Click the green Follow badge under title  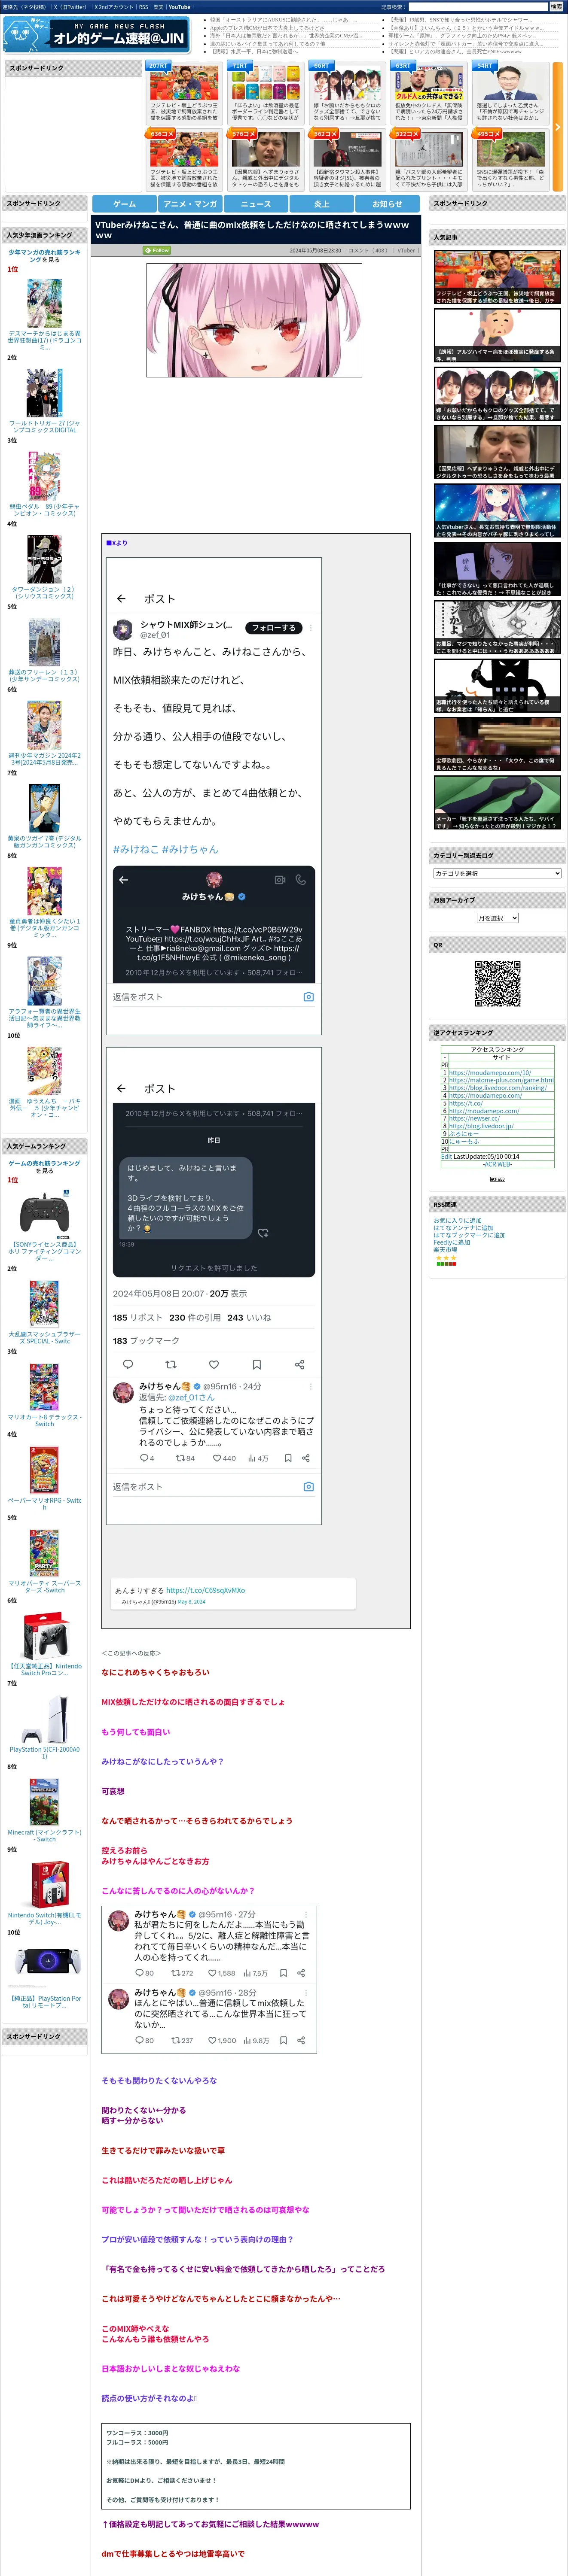(157, 250)
